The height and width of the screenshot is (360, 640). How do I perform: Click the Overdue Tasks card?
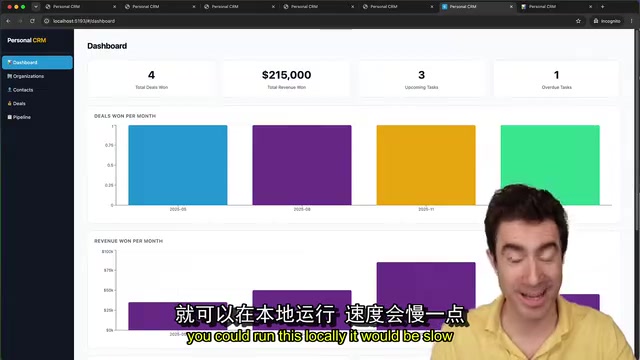tap(556, 79)
